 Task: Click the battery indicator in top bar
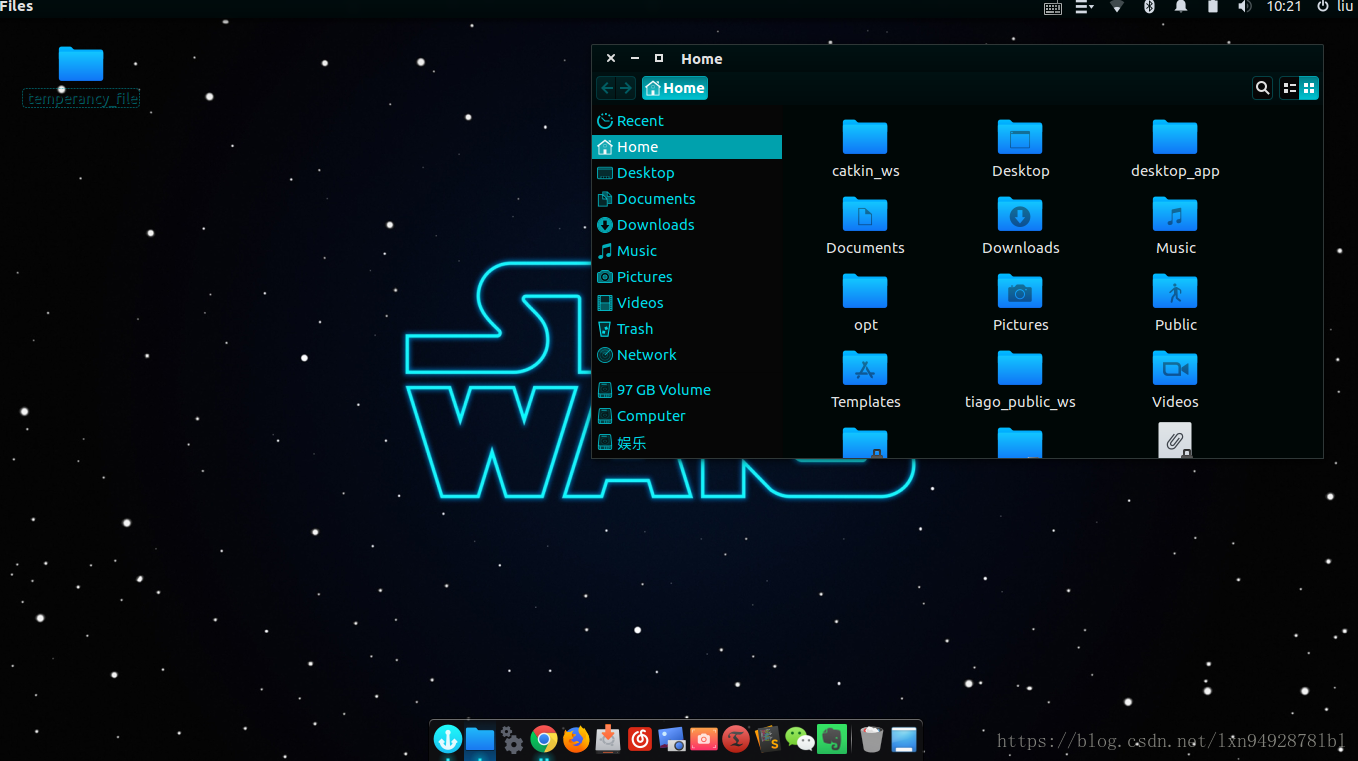[x=1212, y=7]
